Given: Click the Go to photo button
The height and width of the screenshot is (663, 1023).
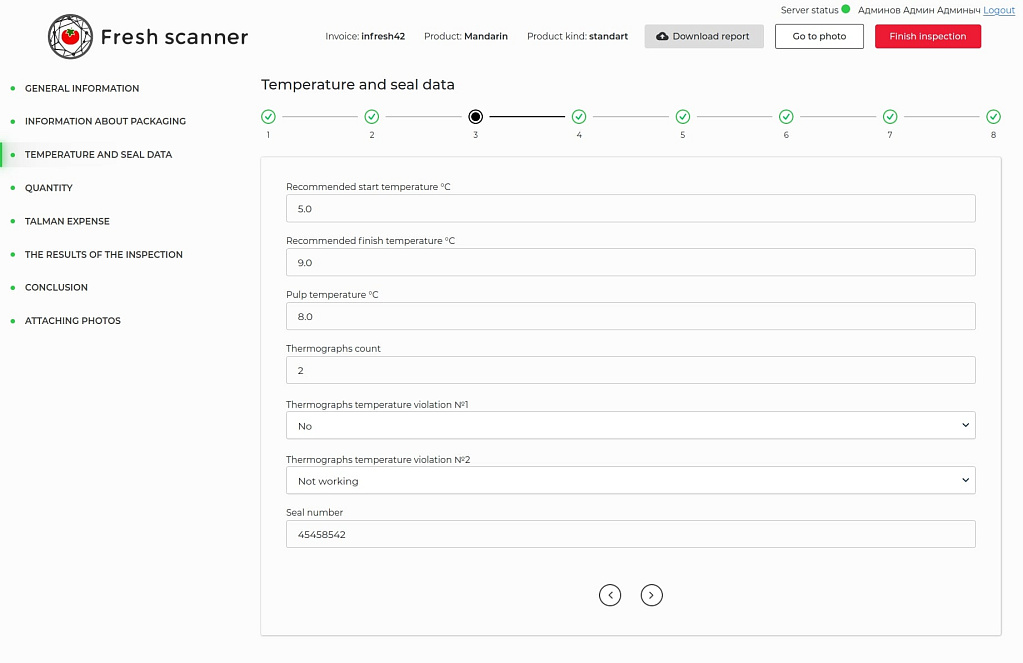Looking at the screenshot, I should tap(819, 37).
